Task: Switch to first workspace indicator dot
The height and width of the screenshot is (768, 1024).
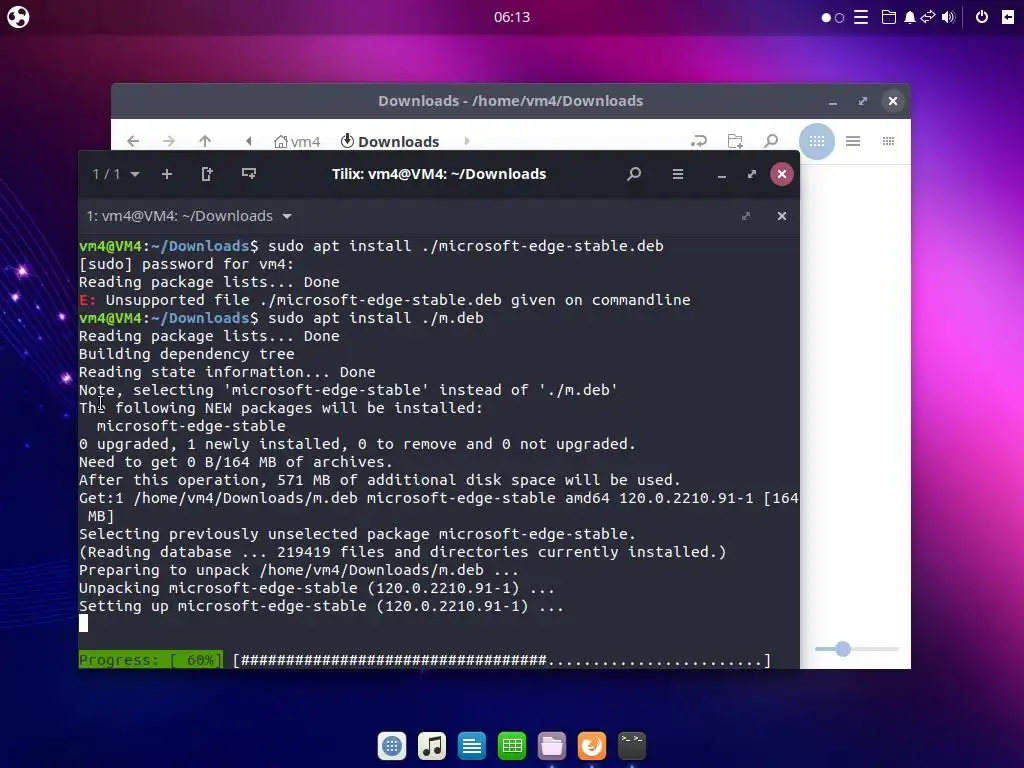Action: click(x=826, y=18)
